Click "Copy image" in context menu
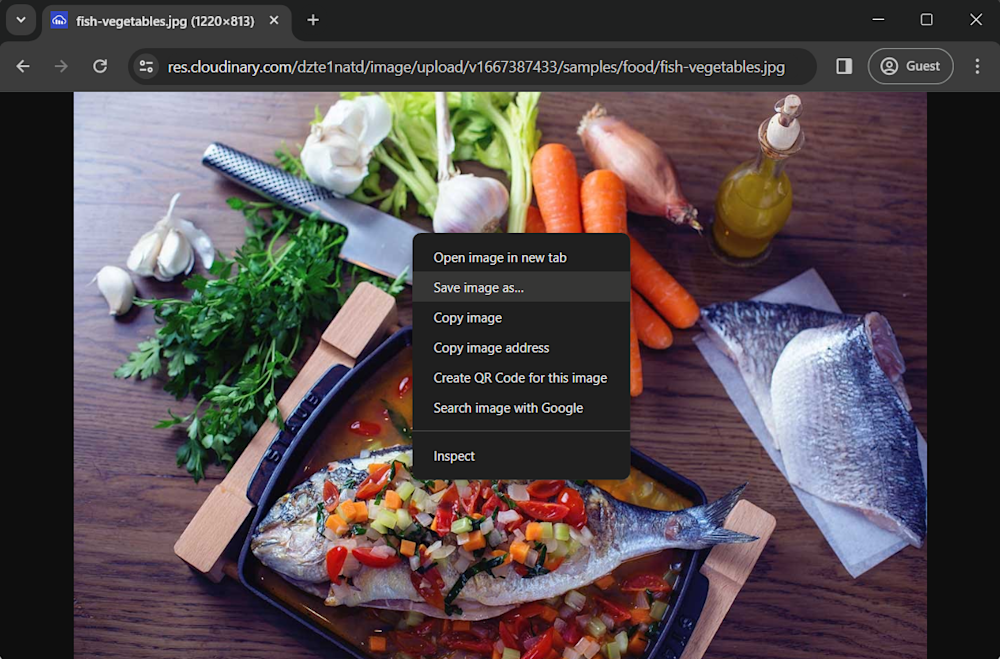The image size is (1000, 659). (467, 318)
